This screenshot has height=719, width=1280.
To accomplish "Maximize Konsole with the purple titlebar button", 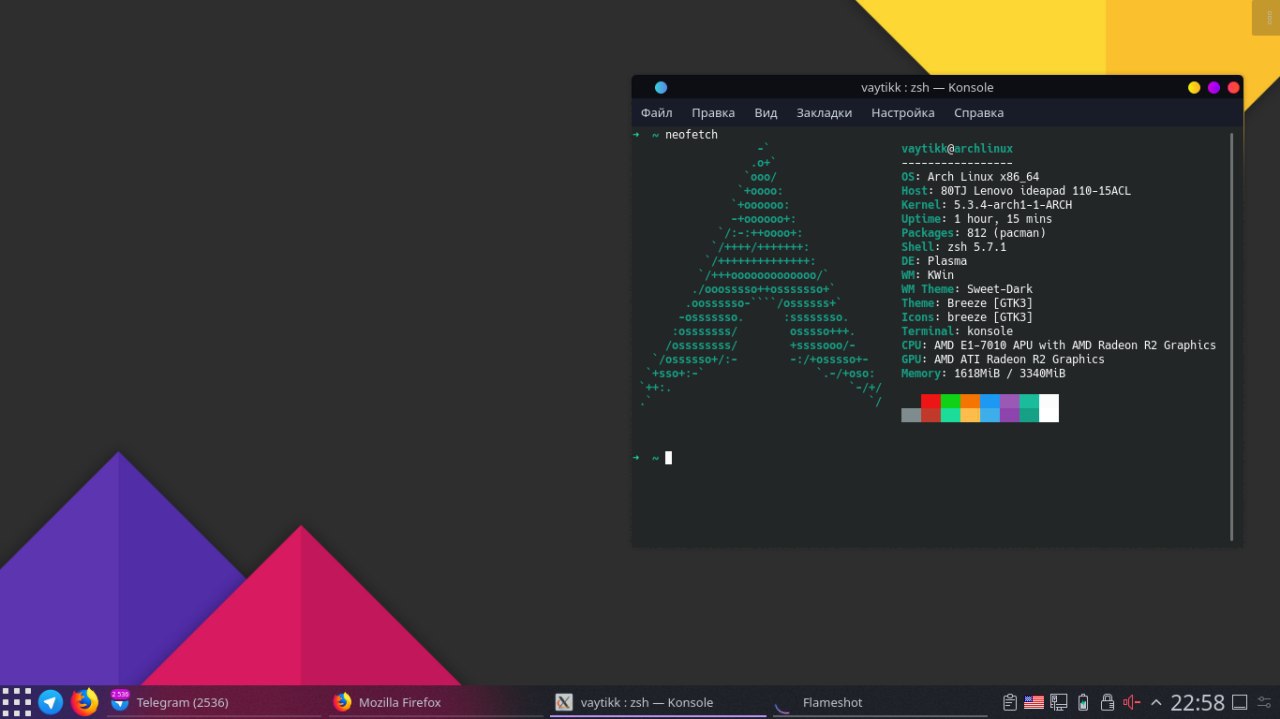I will pyautogui.click(x=1214, y=88).
